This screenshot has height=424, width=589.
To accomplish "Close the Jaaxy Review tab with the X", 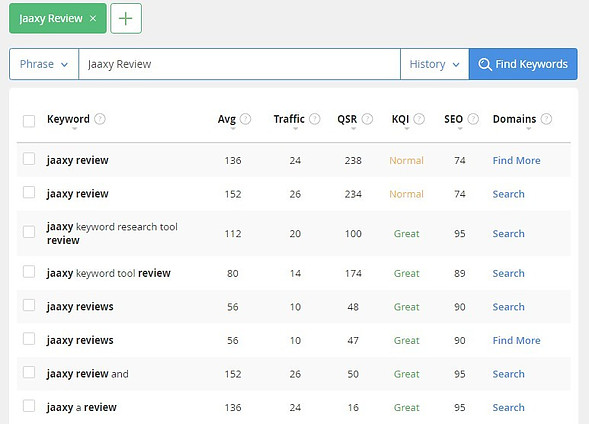I will (x=93, y=18).
